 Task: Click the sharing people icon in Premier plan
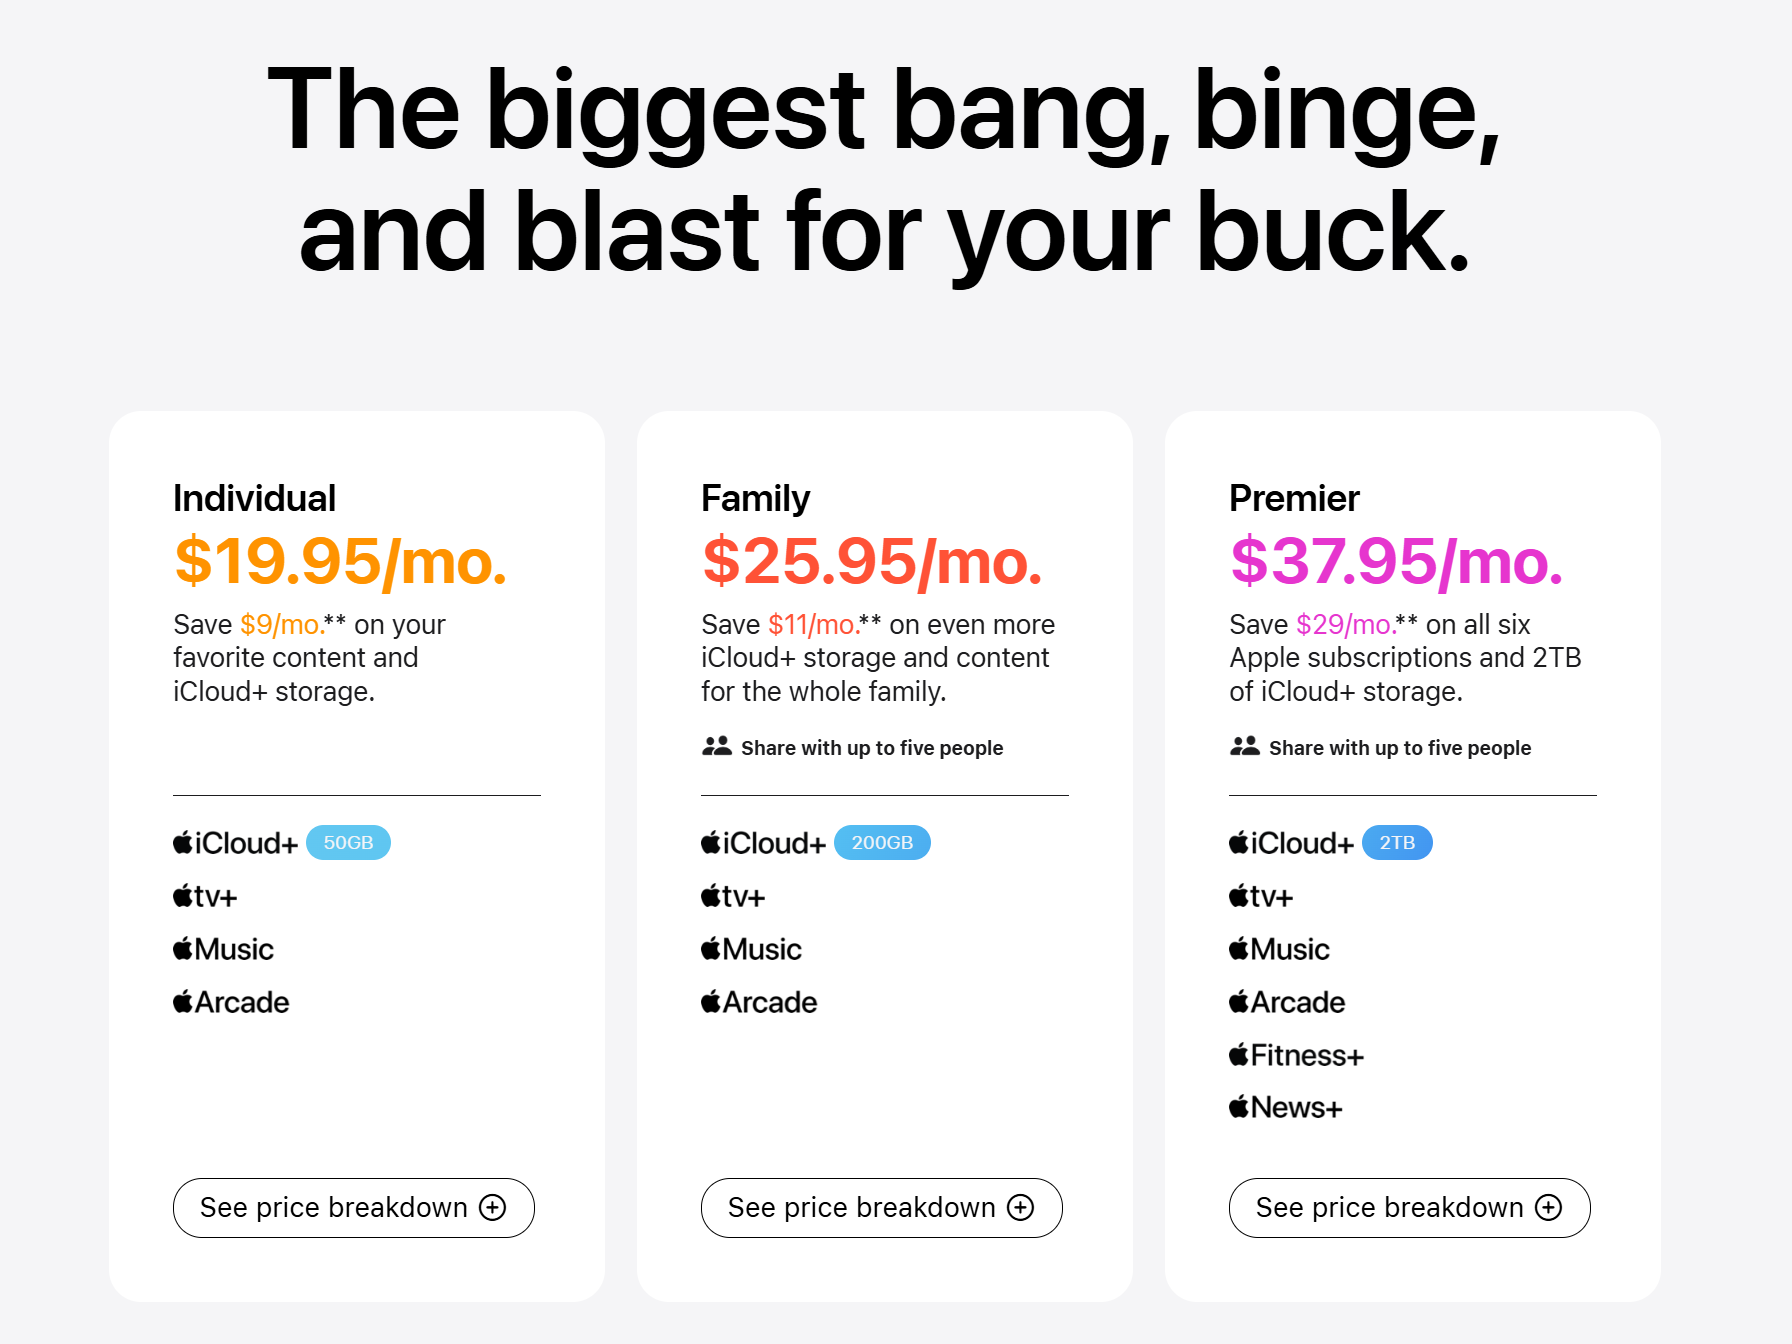(1245, 746)
